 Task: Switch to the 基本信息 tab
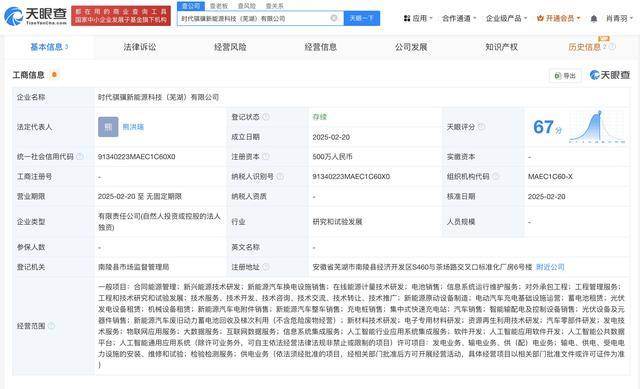point(49,47)
